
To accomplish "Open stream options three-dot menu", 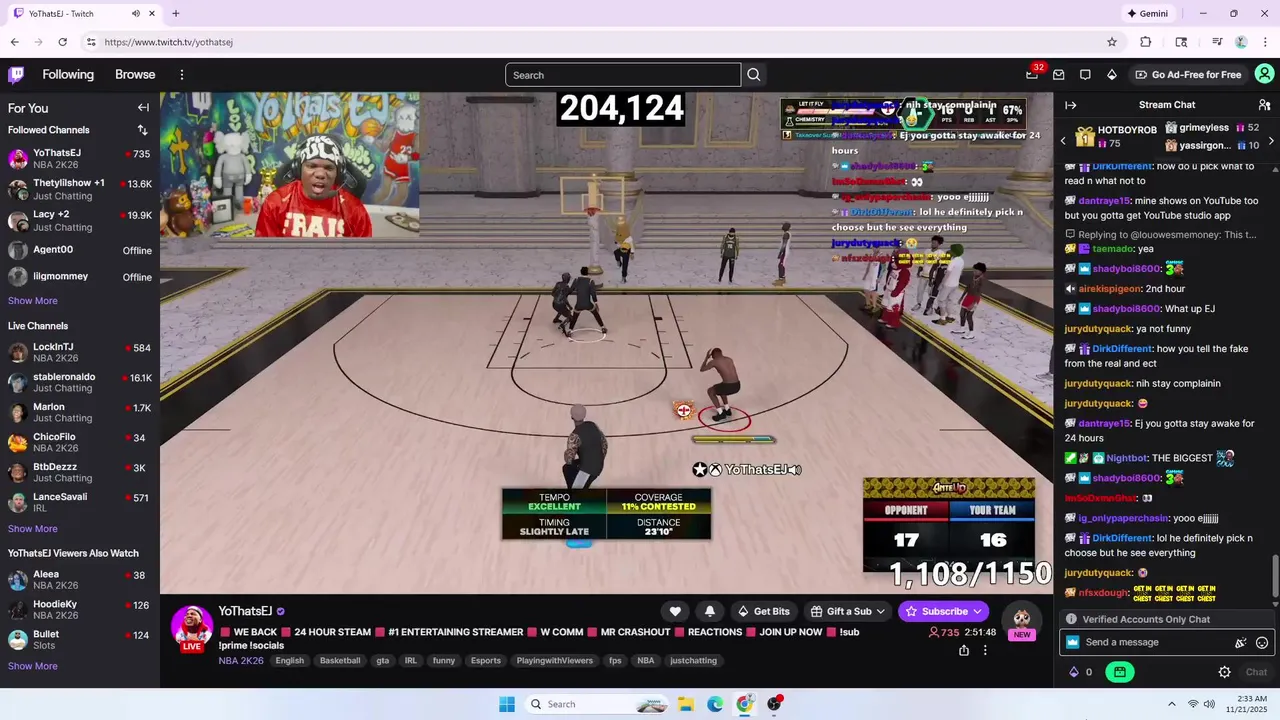I will pos(985,650).
